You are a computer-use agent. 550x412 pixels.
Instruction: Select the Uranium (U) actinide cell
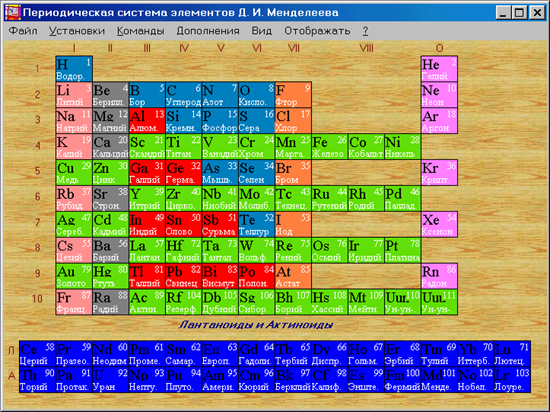tap(110, 380)
